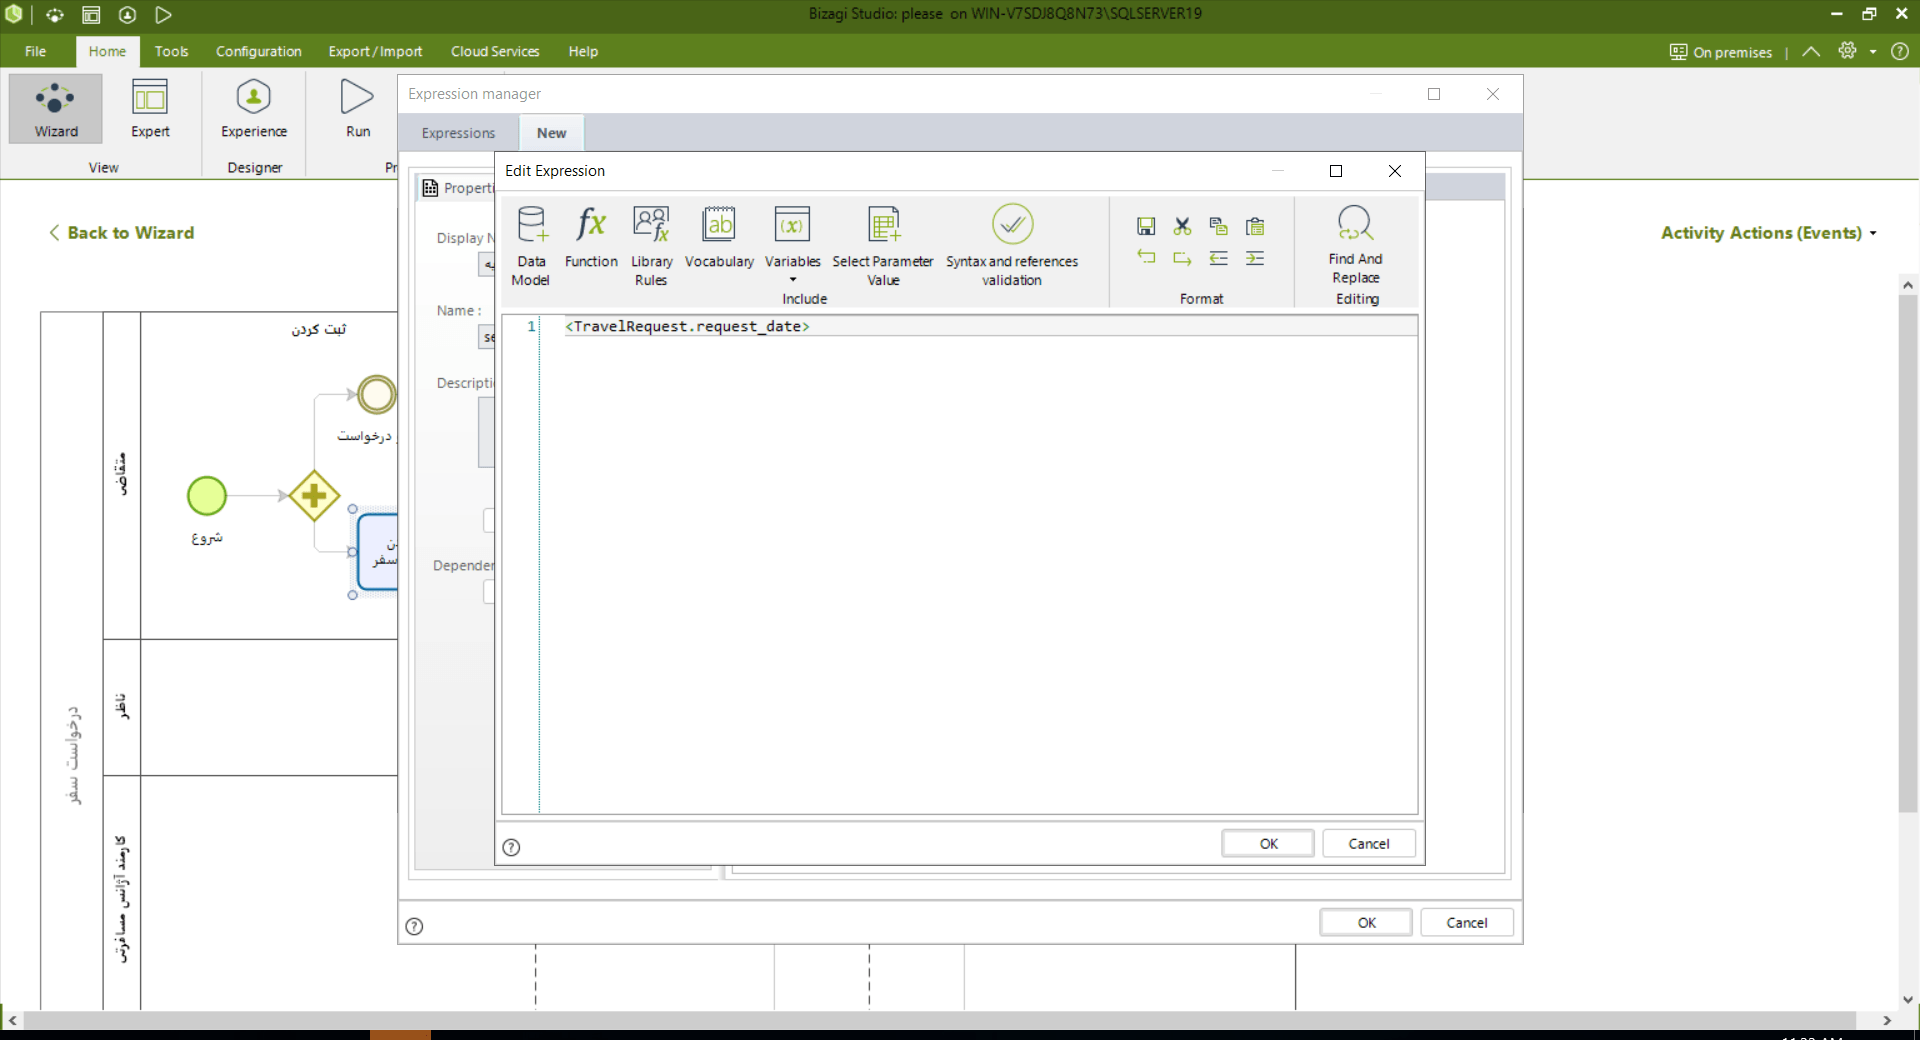Screen dimensions: 1920x1040
Task: Open the File menu
Action: pos(36,51)
